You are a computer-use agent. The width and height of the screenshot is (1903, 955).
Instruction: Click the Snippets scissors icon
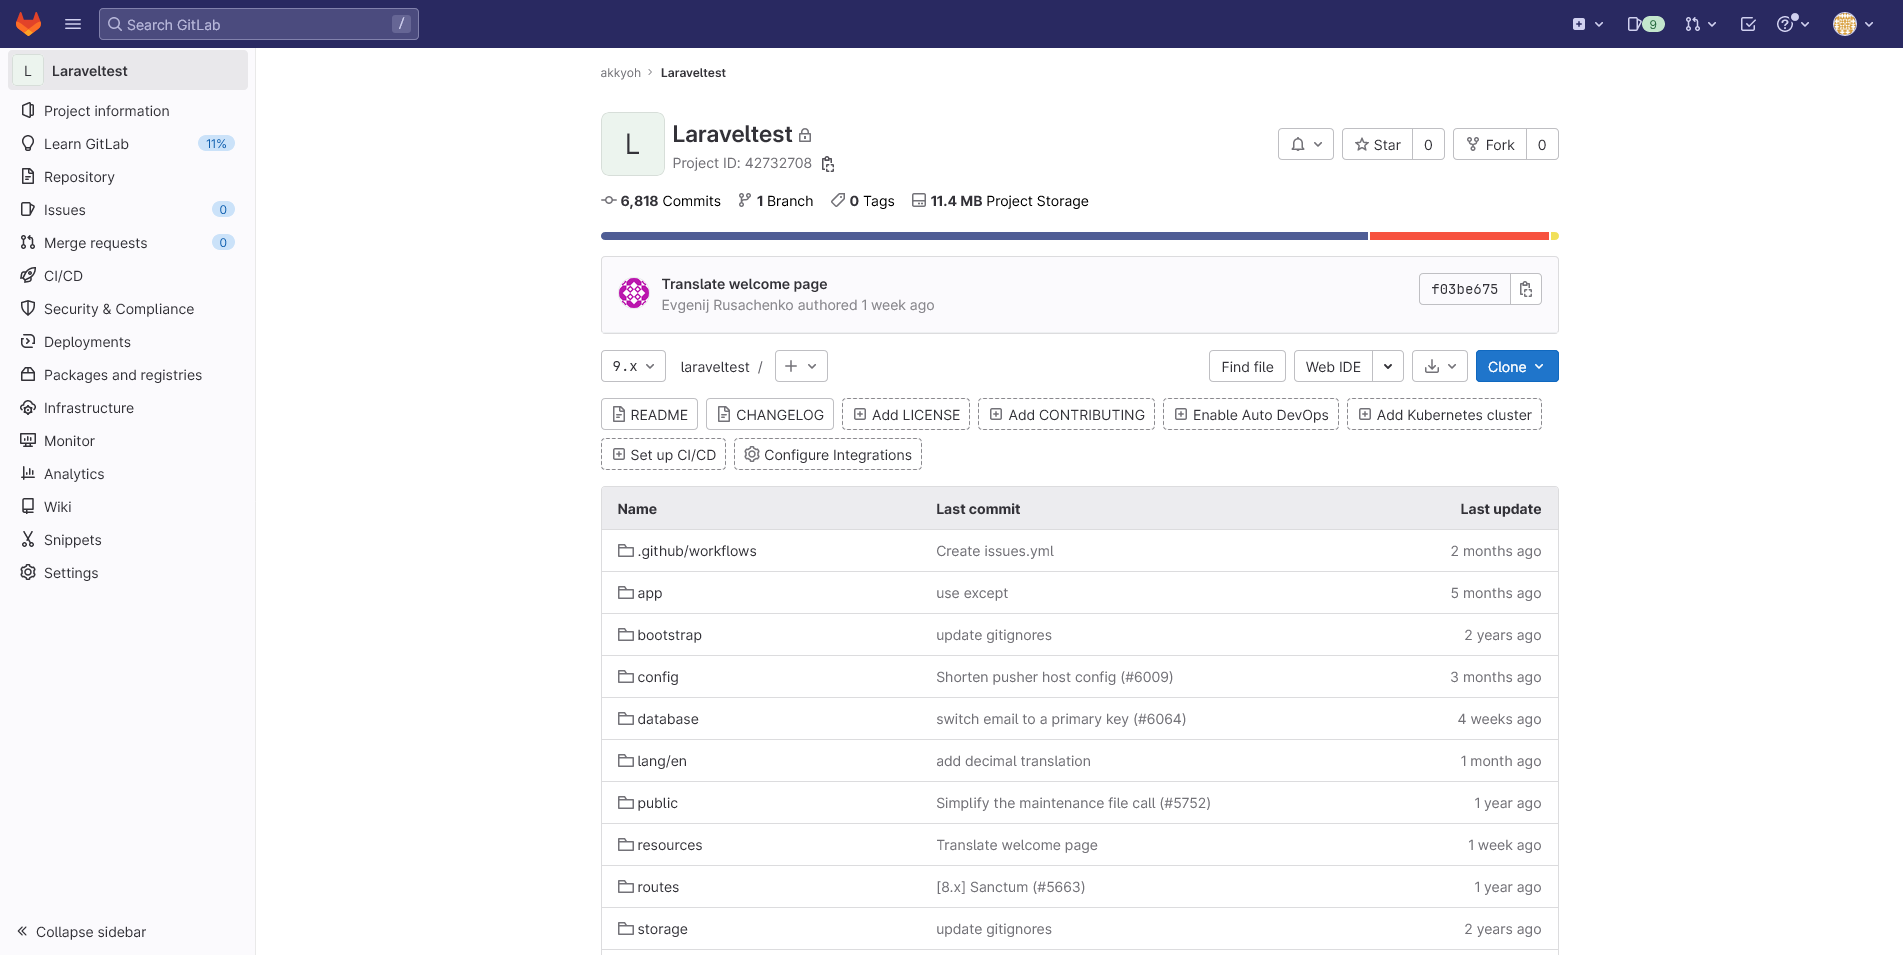pyautogui.click(x=28, y=540)
